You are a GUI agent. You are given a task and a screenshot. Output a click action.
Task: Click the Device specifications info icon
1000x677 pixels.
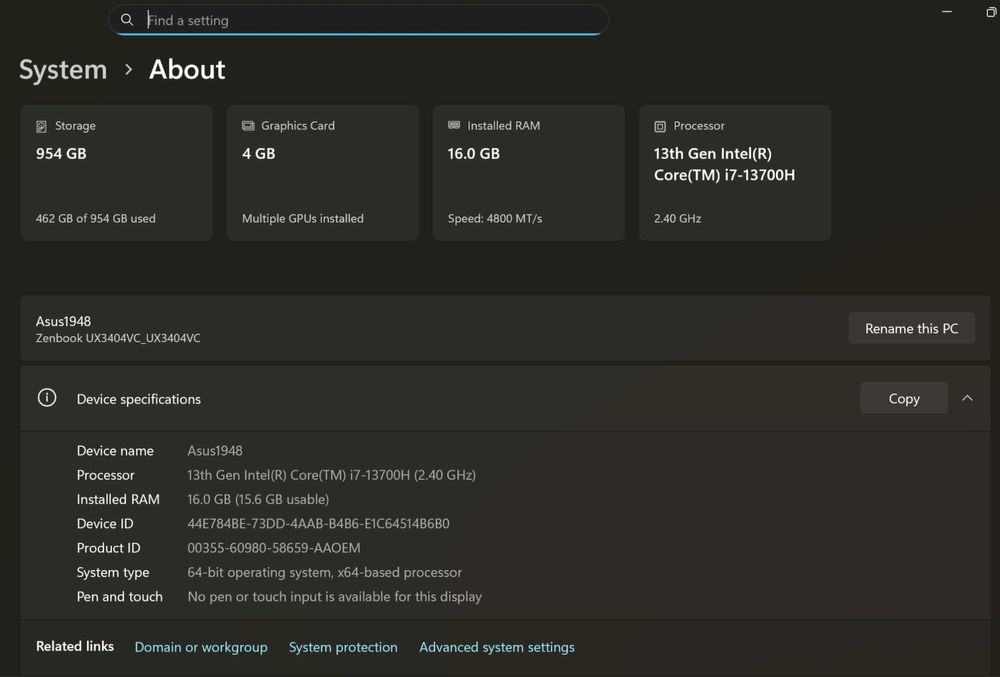coord(47,398)
